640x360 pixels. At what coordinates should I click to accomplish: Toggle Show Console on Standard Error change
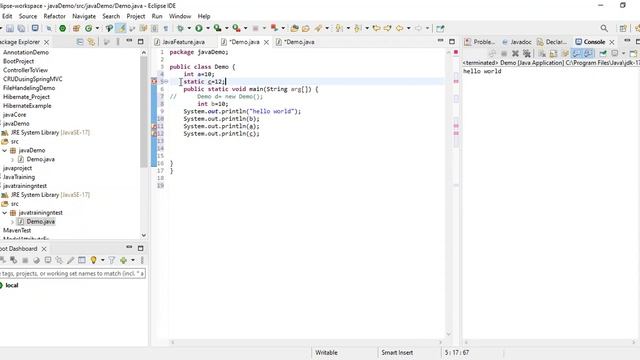click(x=588, y=53)
